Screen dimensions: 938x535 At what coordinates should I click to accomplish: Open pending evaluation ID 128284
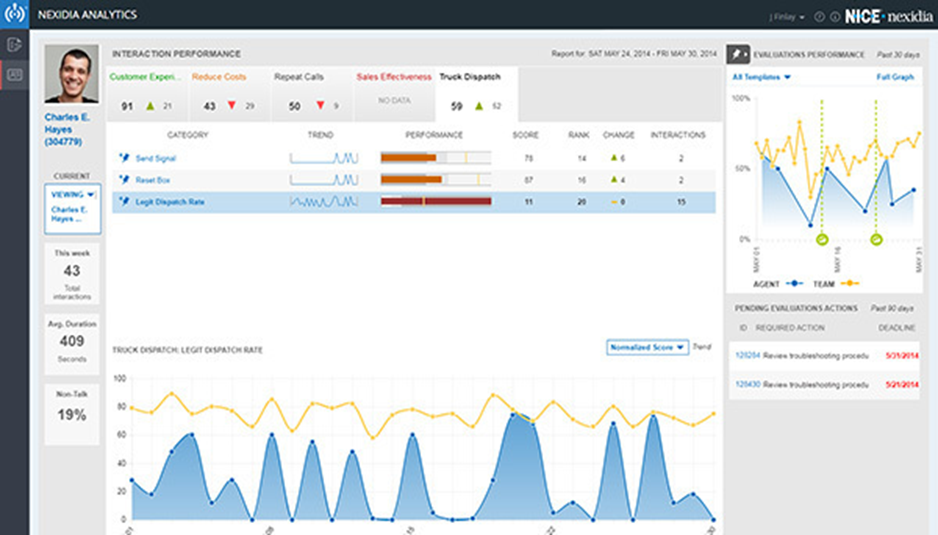(x=747, y=355)
